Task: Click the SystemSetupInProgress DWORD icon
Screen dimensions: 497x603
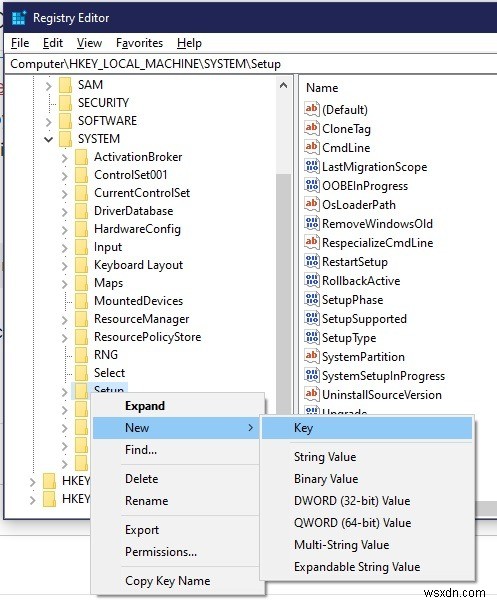Action: pyautogui.click(x=312, y=375)
